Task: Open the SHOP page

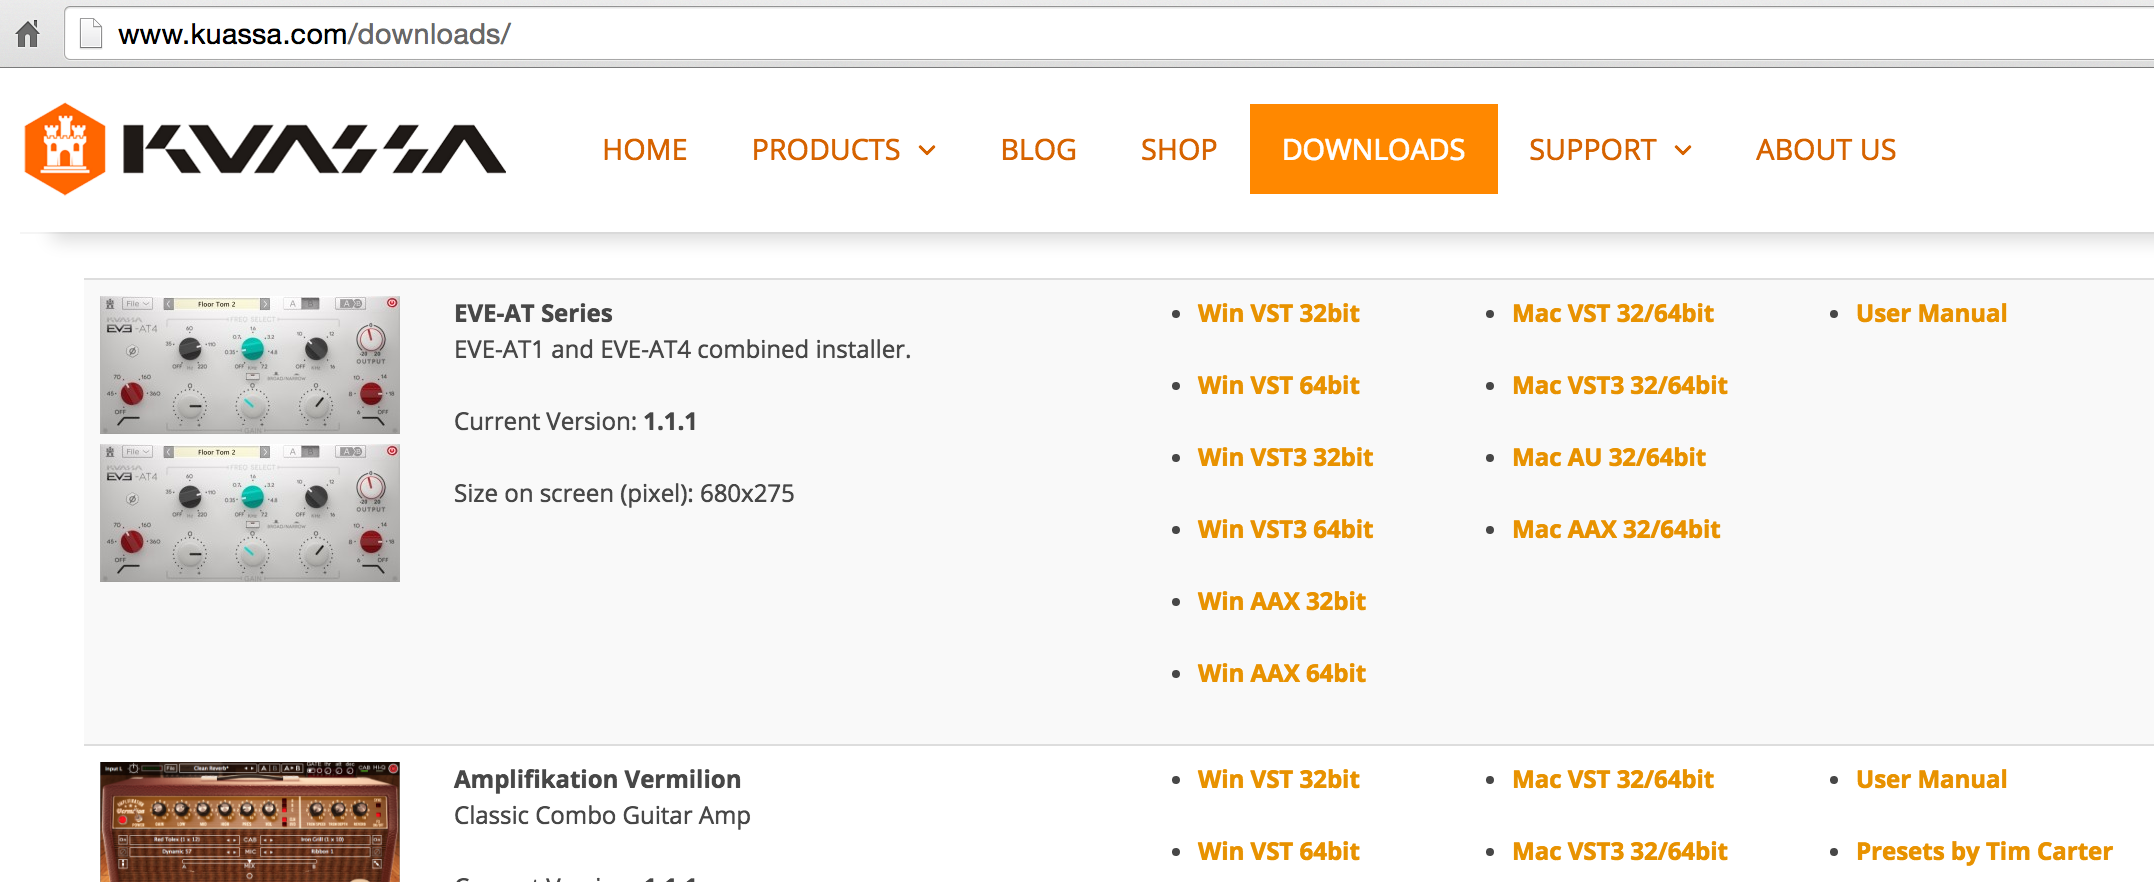Action: [x=1178, y=150]
